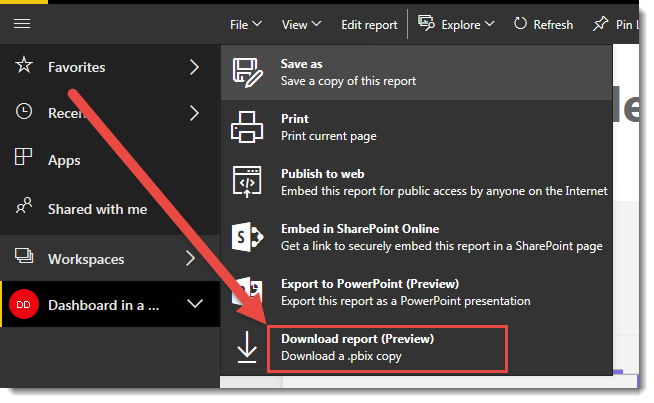Viewport: 654px width, 403px height.
Task: Click the Workspaces stacked-windows icon
Action: pos(24,256)
